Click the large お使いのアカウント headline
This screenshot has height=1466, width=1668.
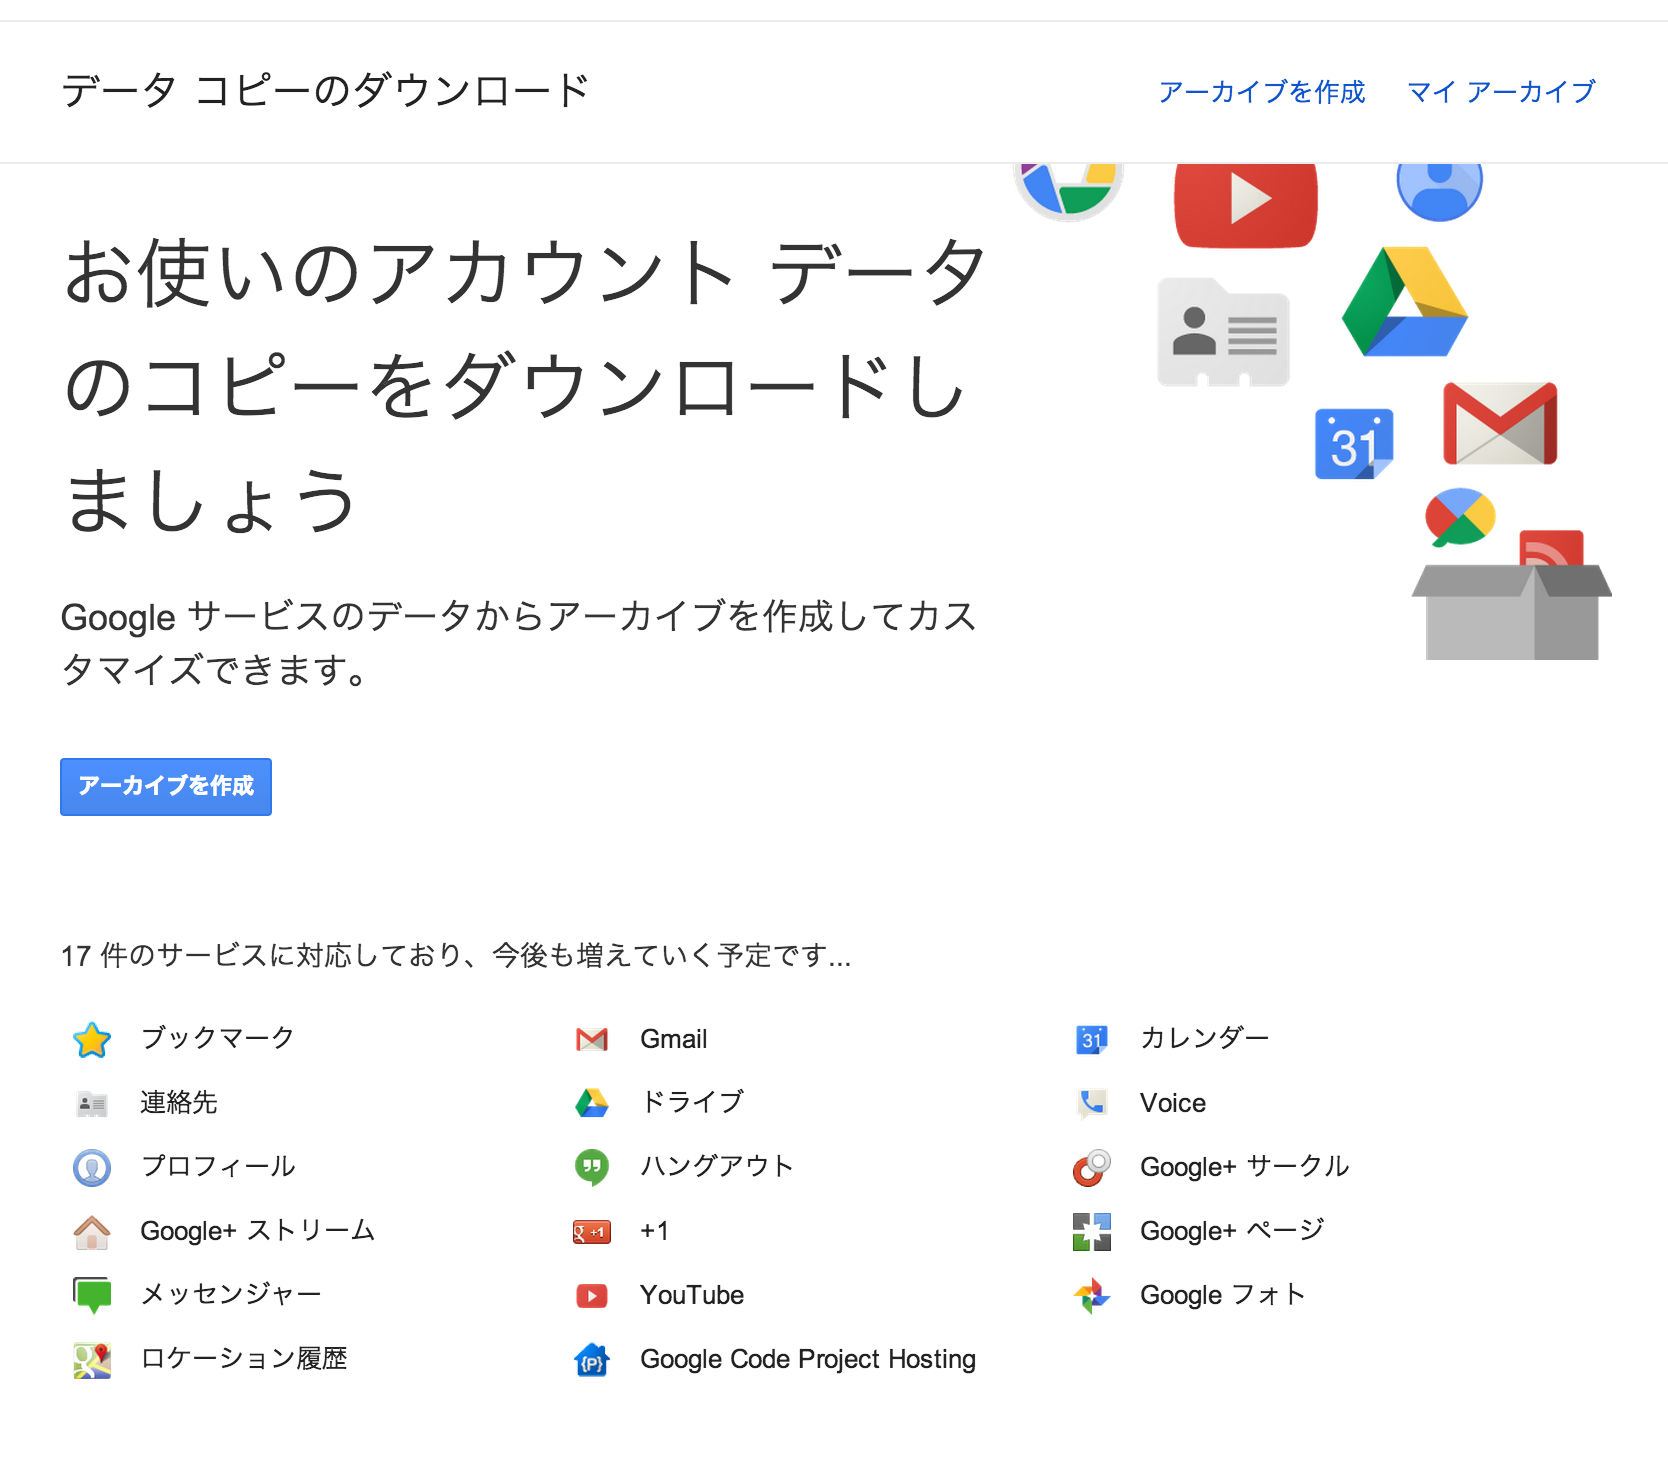(x=526, y=386)
